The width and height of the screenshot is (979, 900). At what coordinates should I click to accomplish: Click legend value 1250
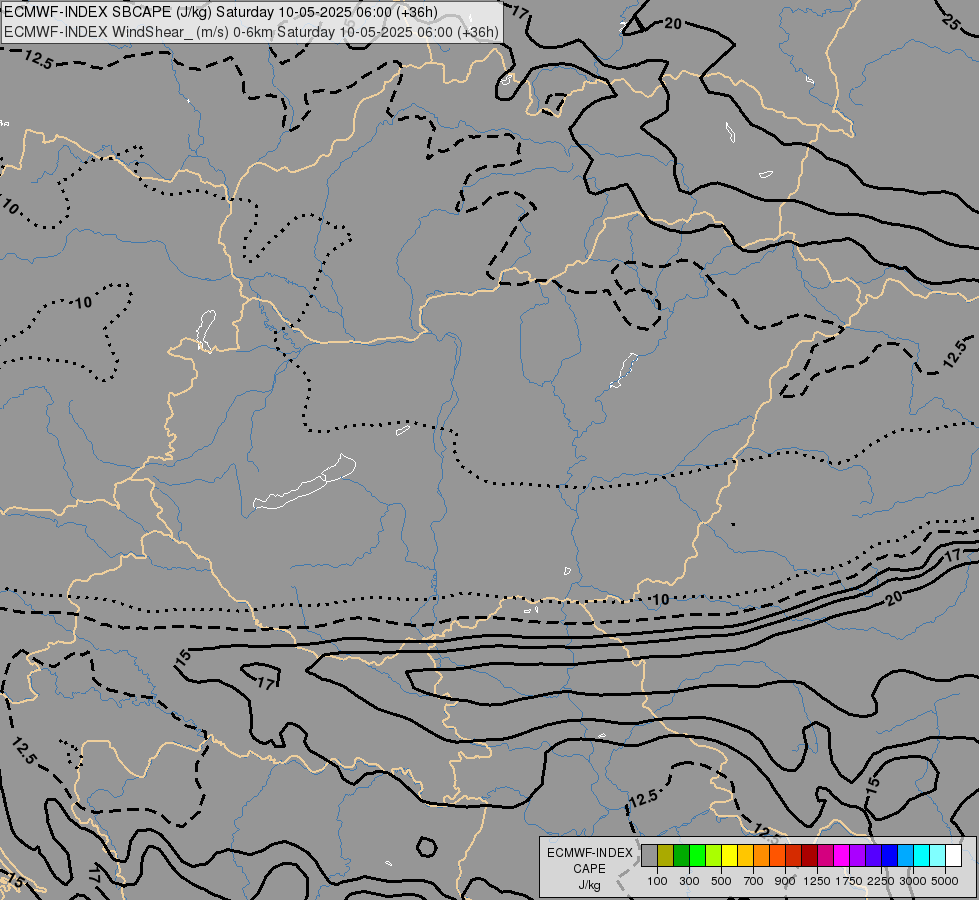(x=817, y=881)
